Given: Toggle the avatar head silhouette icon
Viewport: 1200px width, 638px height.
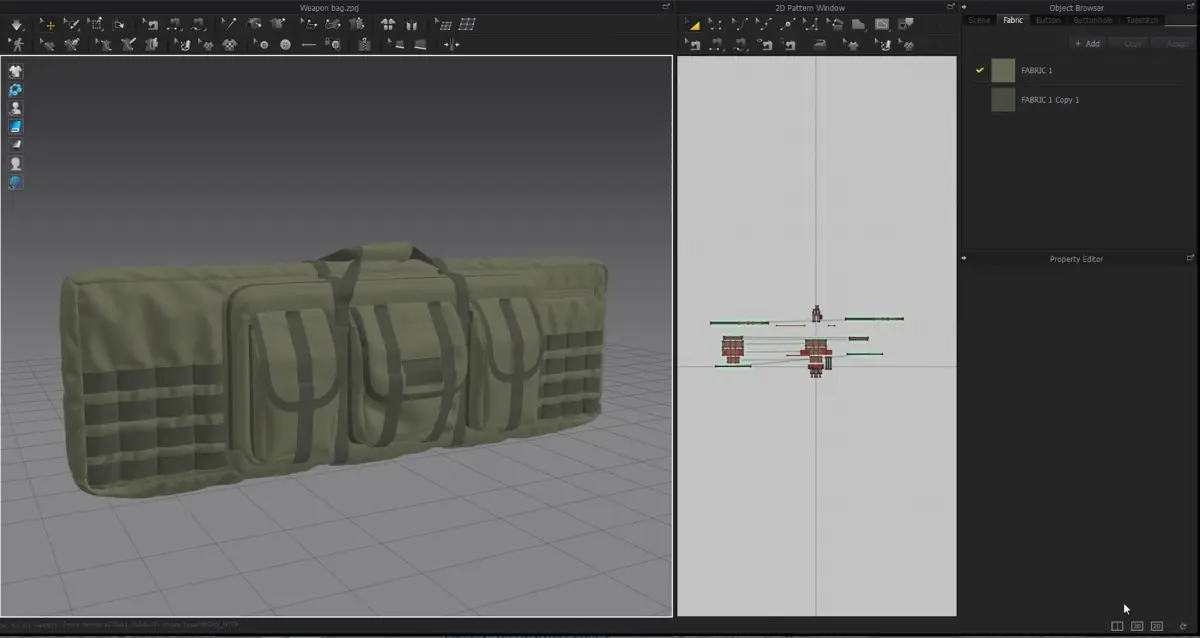Looking at the screenshot, I should tap(15, 163).
